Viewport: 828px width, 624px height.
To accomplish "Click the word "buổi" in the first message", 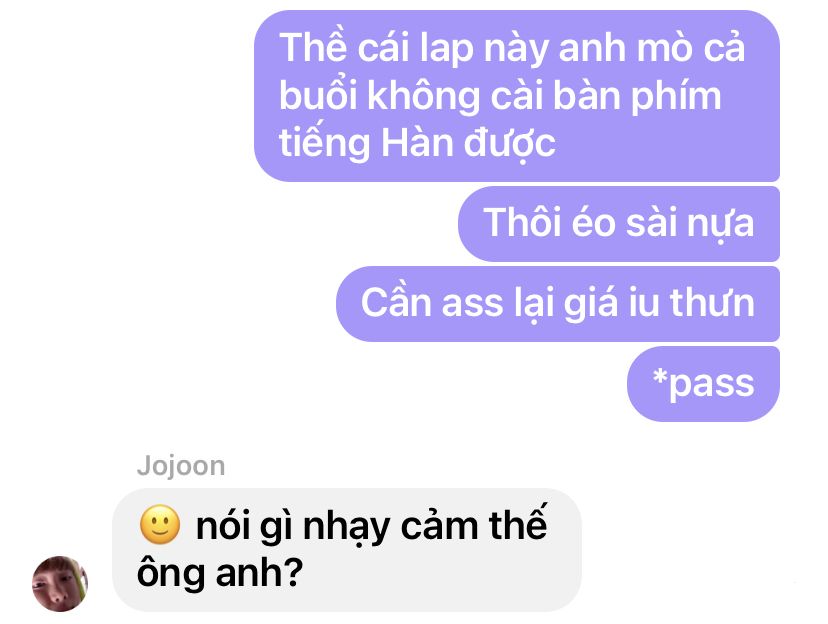I will [318, 95].
